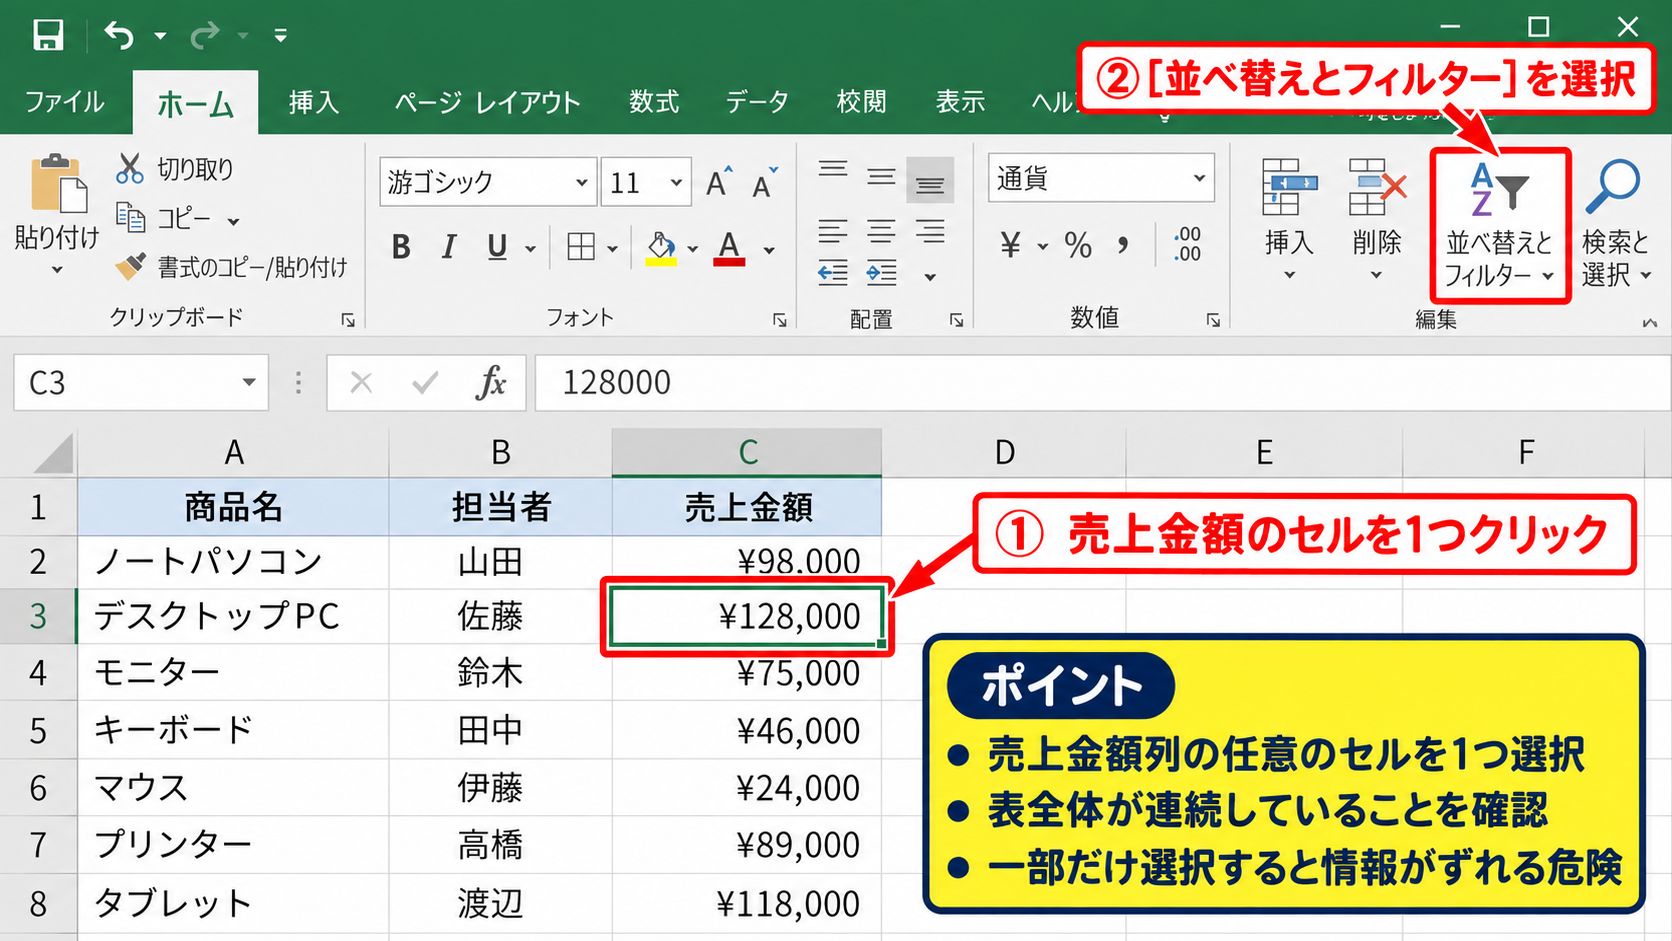Viewport: 1672px width, 941px height.
Task: Apply the borders grid icon
Action: 580,247
